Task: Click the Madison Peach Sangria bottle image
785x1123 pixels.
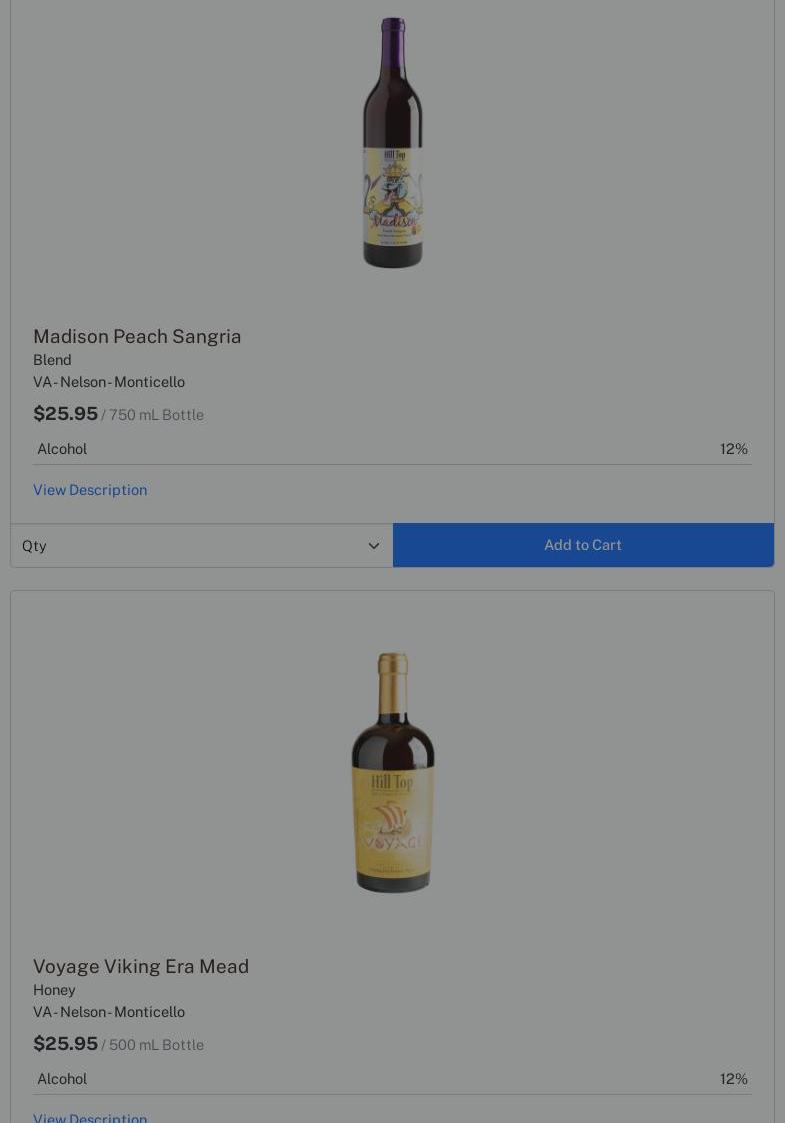Action: point(392,143)
